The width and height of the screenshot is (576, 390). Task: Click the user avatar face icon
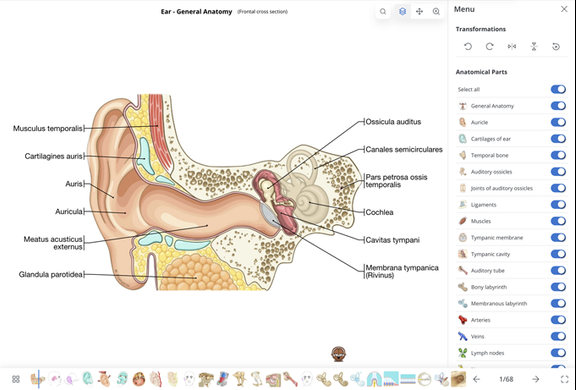pyautogui.click(x=338, y=354)
